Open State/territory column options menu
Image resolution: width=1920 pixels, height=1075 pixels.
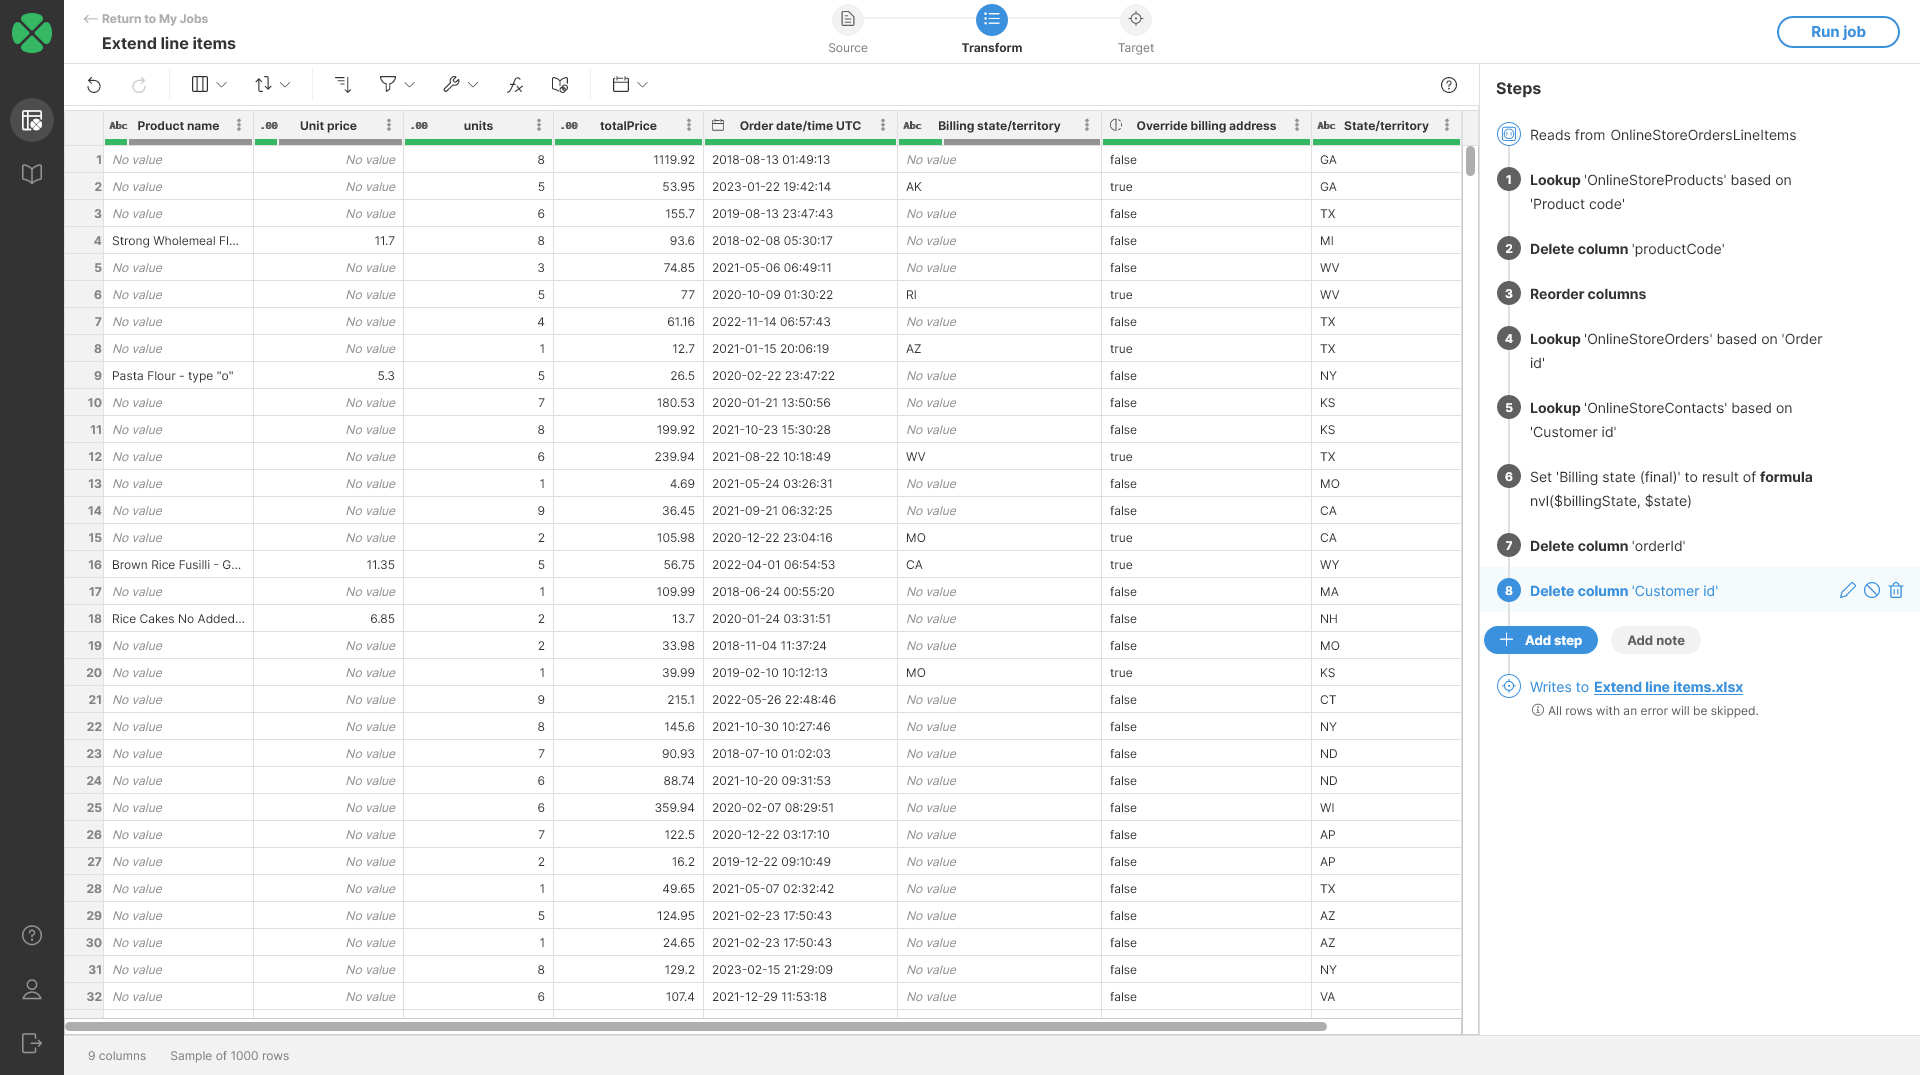coord(1447,125)
